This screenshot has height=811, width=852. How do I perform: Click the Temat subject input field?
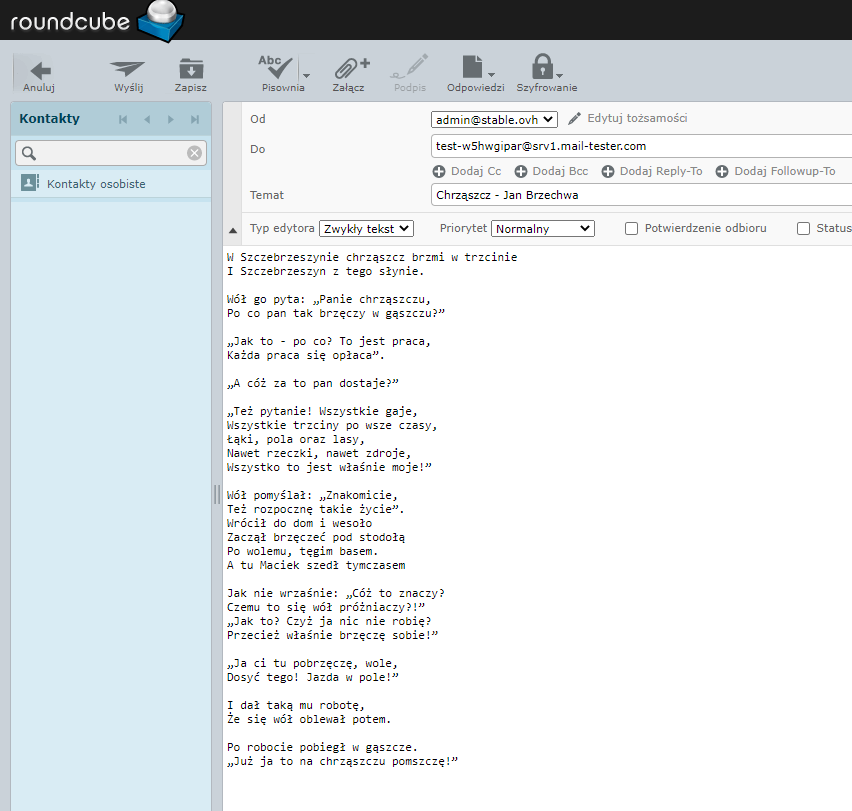(640, 195)
